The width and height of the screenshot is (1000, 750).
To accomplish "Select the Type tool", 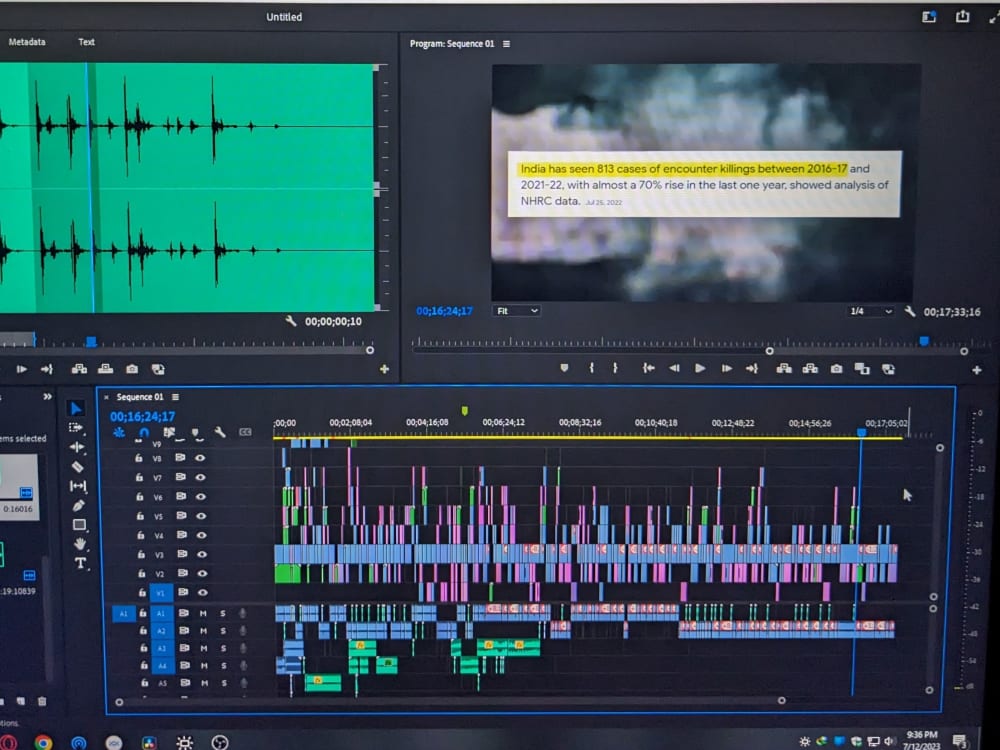I will [x=81, y=564].
